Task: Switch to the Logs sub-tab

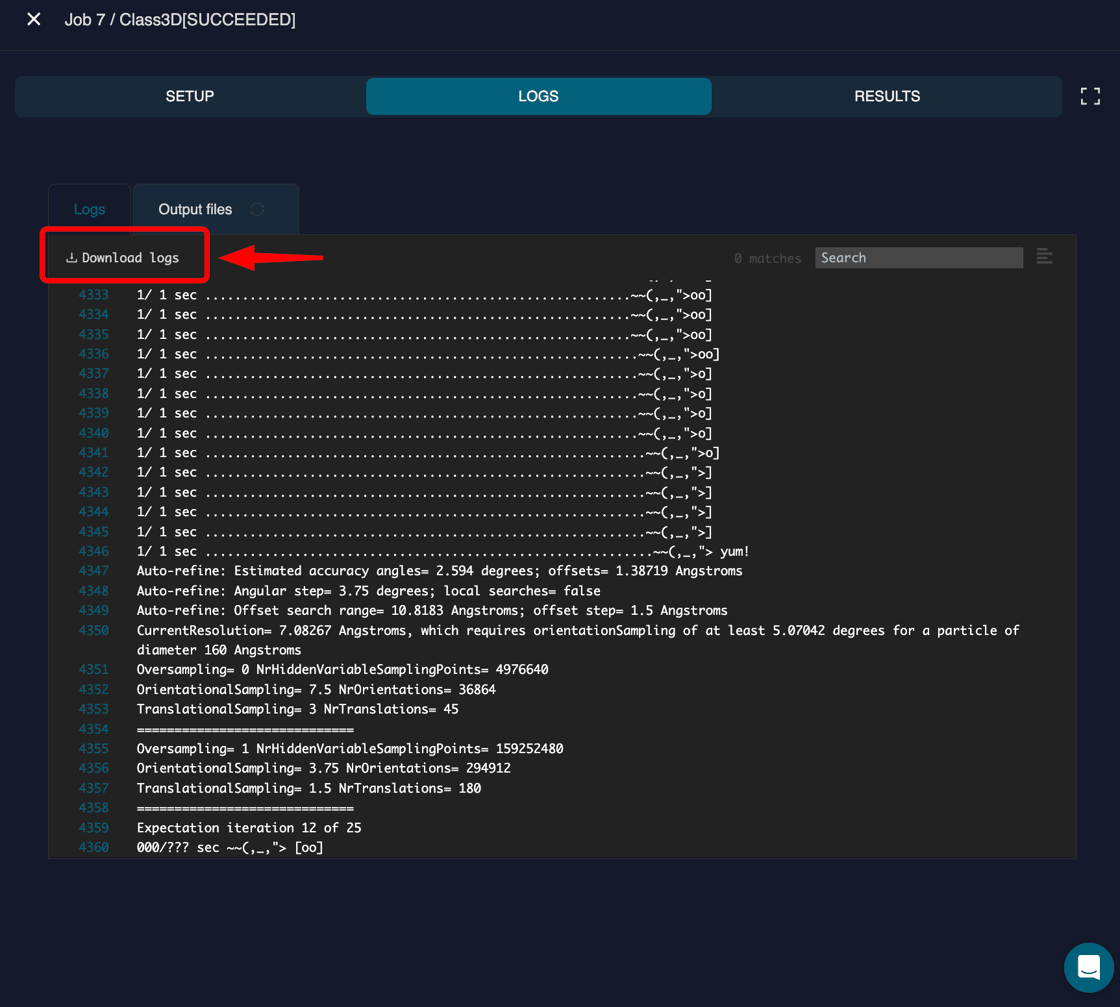Action: coord(89,209)
